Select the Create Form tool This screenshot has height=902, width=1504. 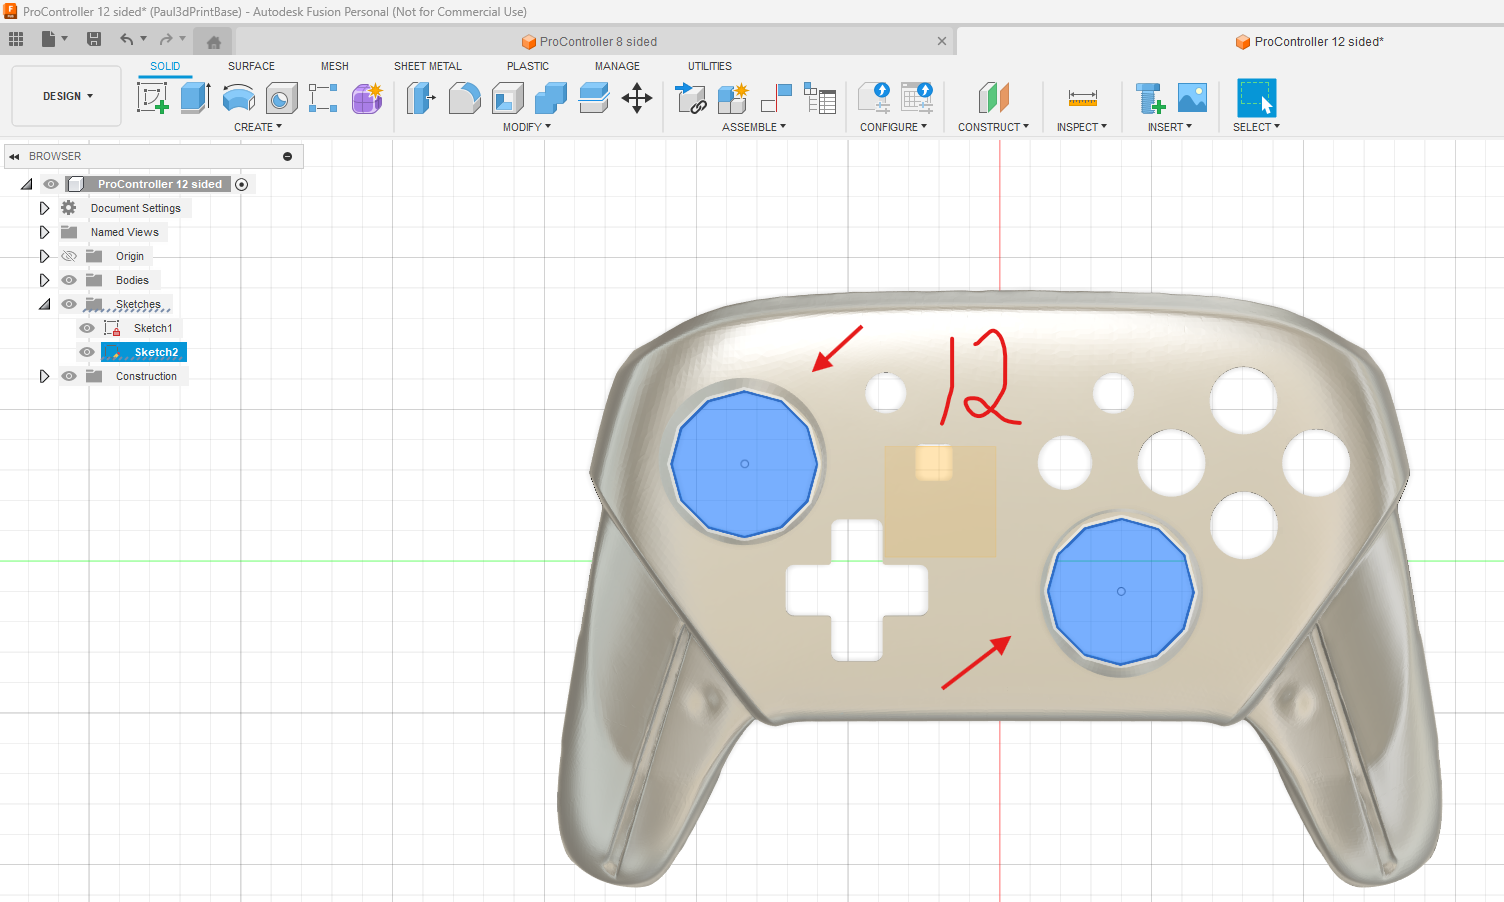click(x=367, y=98)
